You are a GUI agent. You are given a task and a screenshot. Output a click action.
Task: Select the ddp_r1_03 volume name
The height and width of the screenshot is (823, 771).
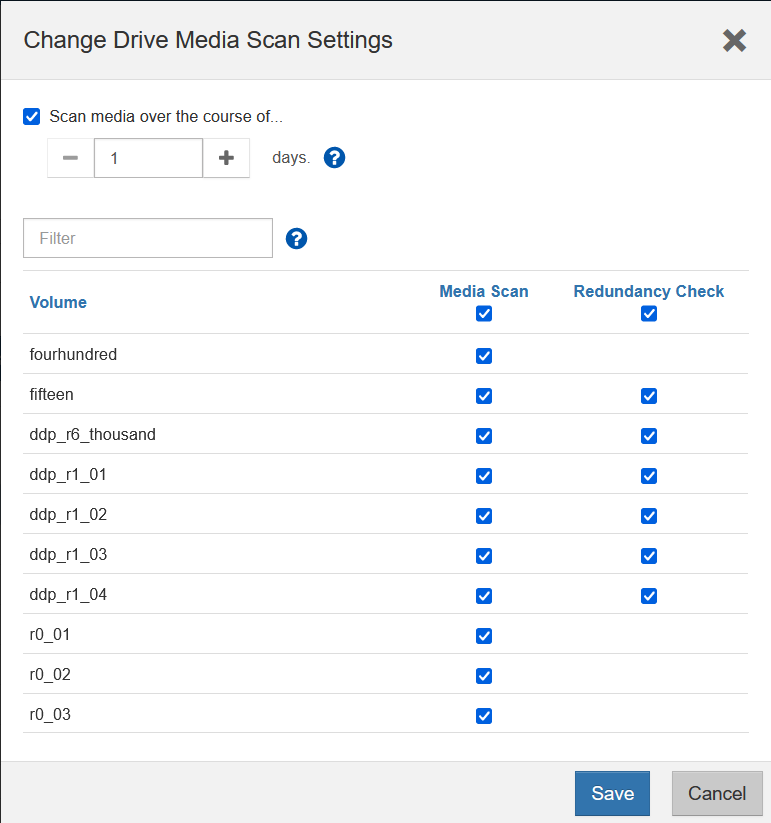[68, 554]
